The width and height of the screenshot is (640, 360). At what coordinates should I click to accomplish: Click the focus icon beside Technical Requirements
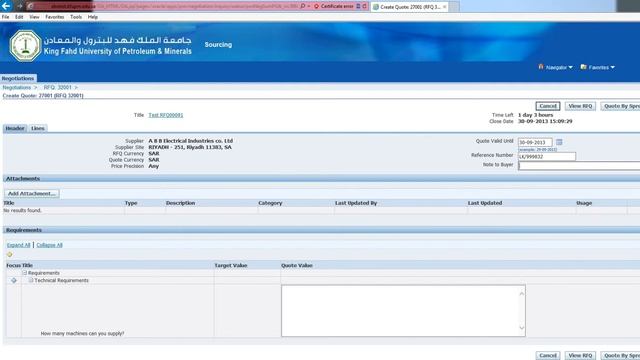pyautogui.click(x=14, y=280)
